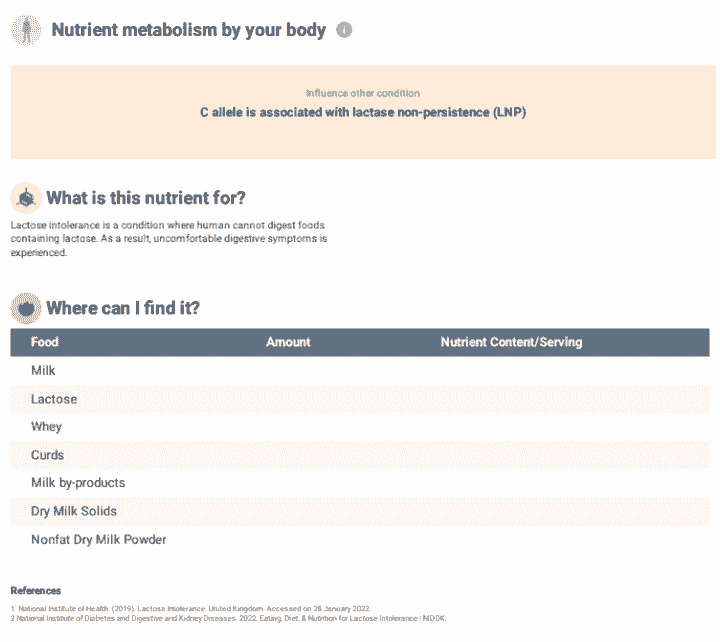Click the food icon beside Where can I find it
720x642 pixels.
[x=27, y=308]
